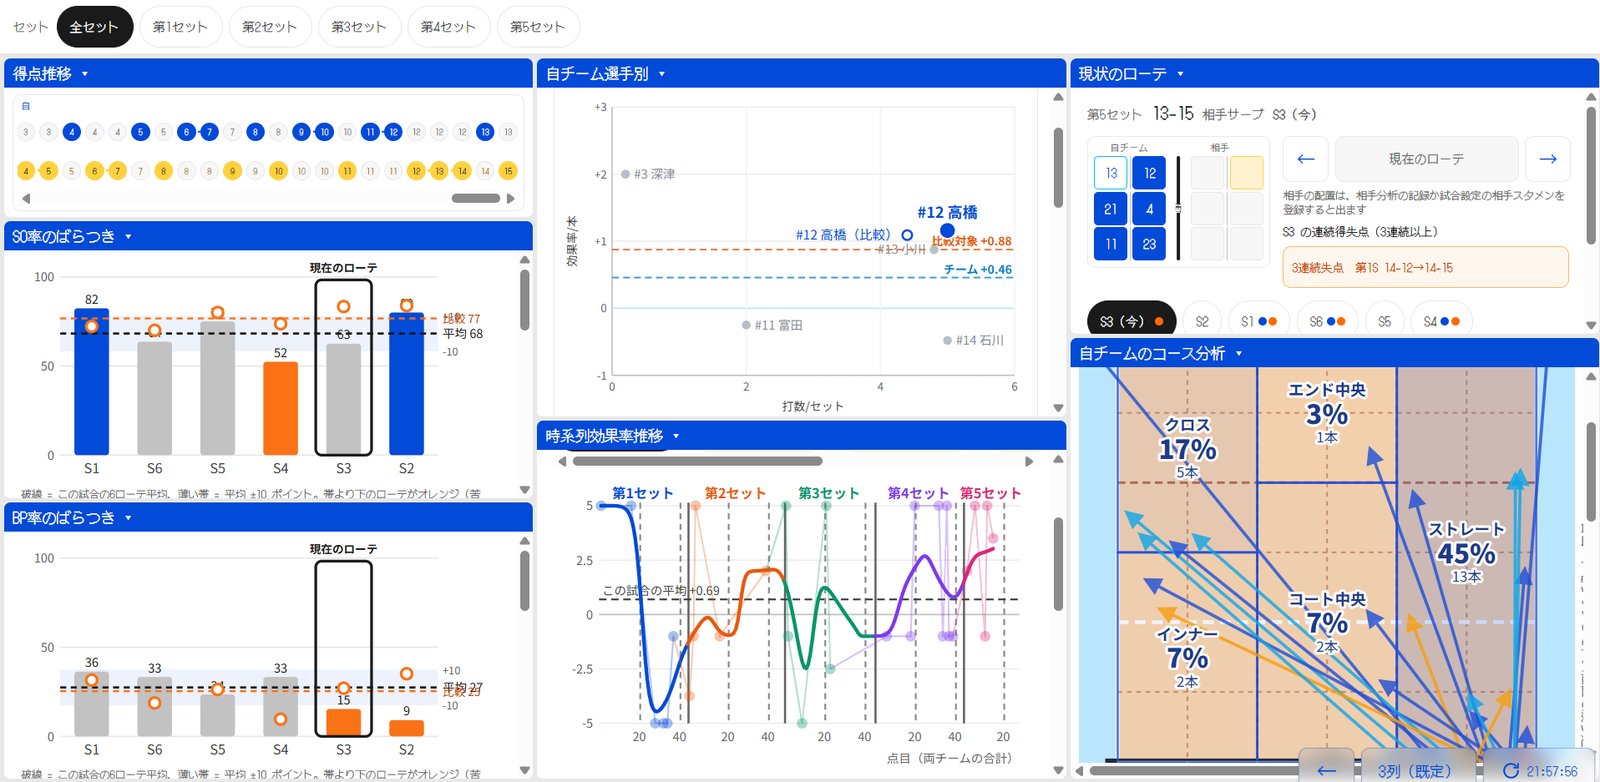Click the refresh icon beside 21:57:56

coord(1511,771)
